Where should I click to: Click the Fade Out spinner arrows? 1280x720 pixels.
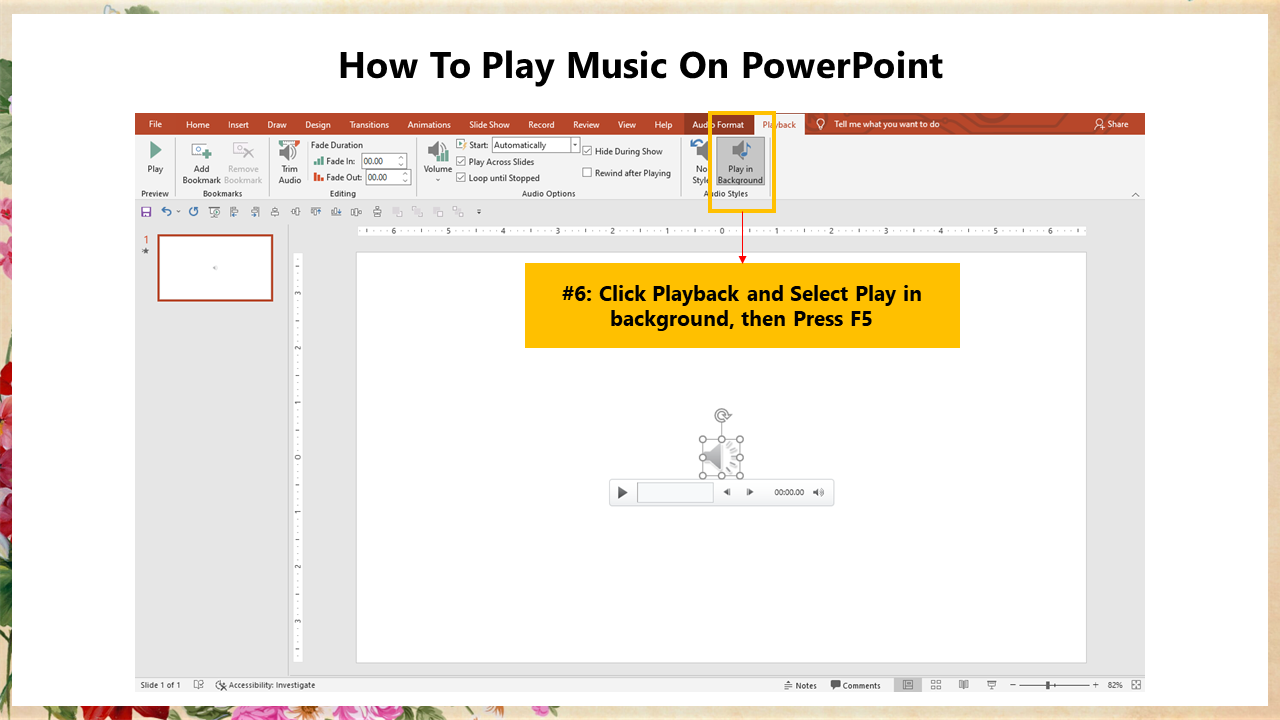(406, 178)
